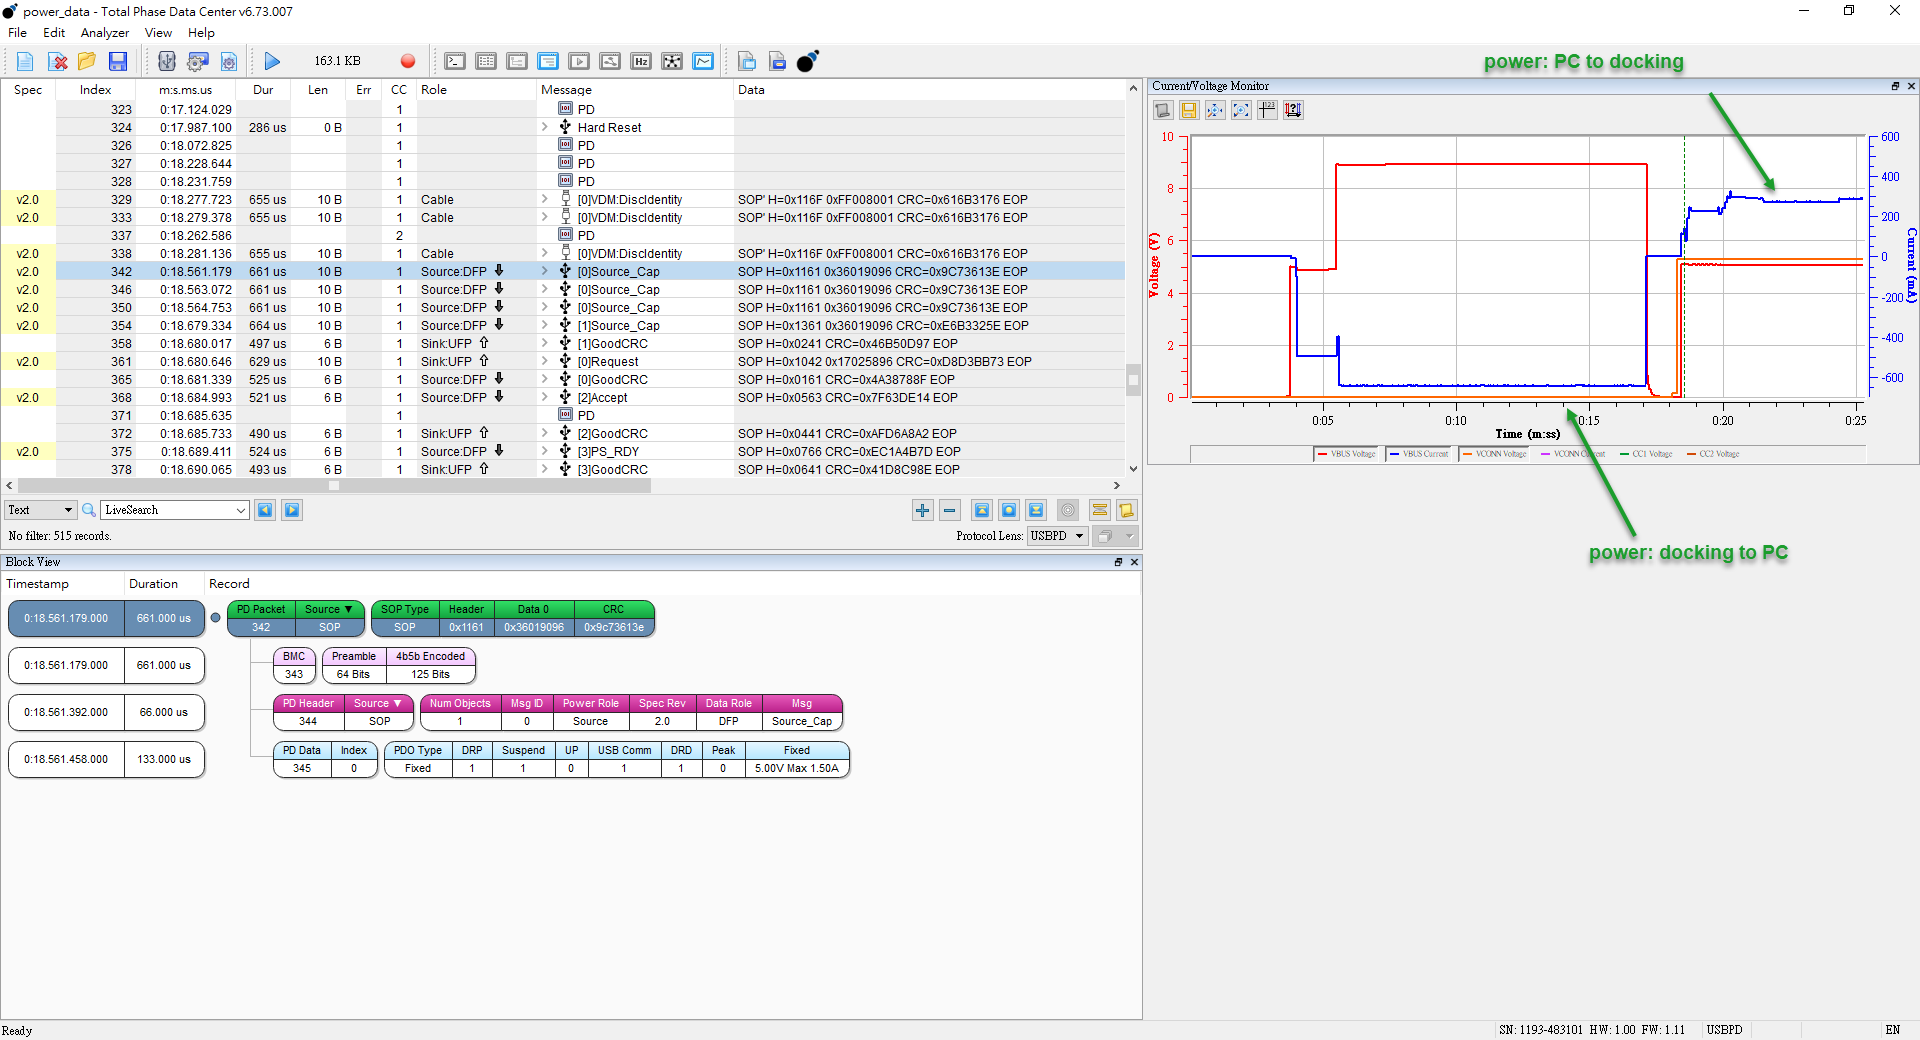Open the Command Line view icon

(455, 62)
